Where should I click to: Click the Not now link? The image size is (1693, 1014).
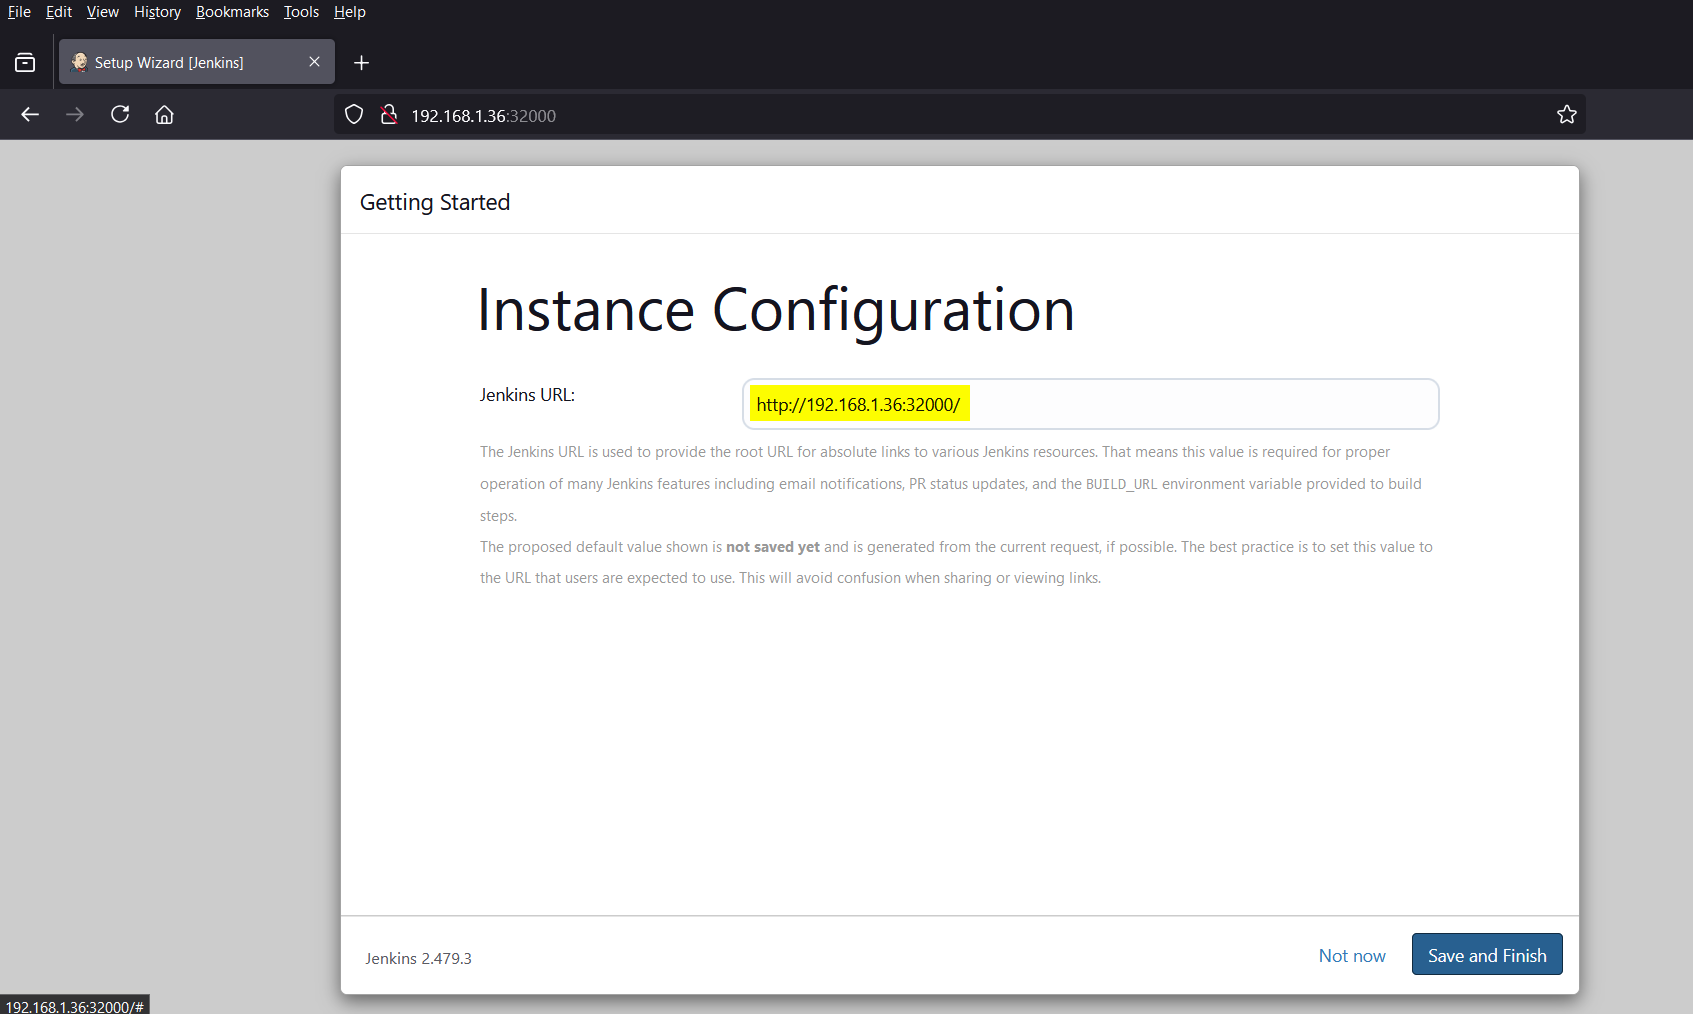click(1352, 956)
